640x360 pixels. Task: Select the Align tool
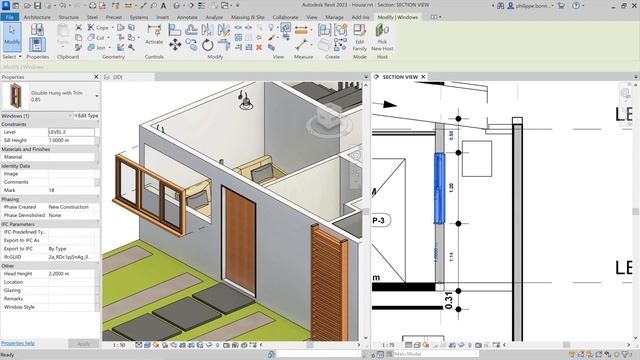[x=174, y=30]
